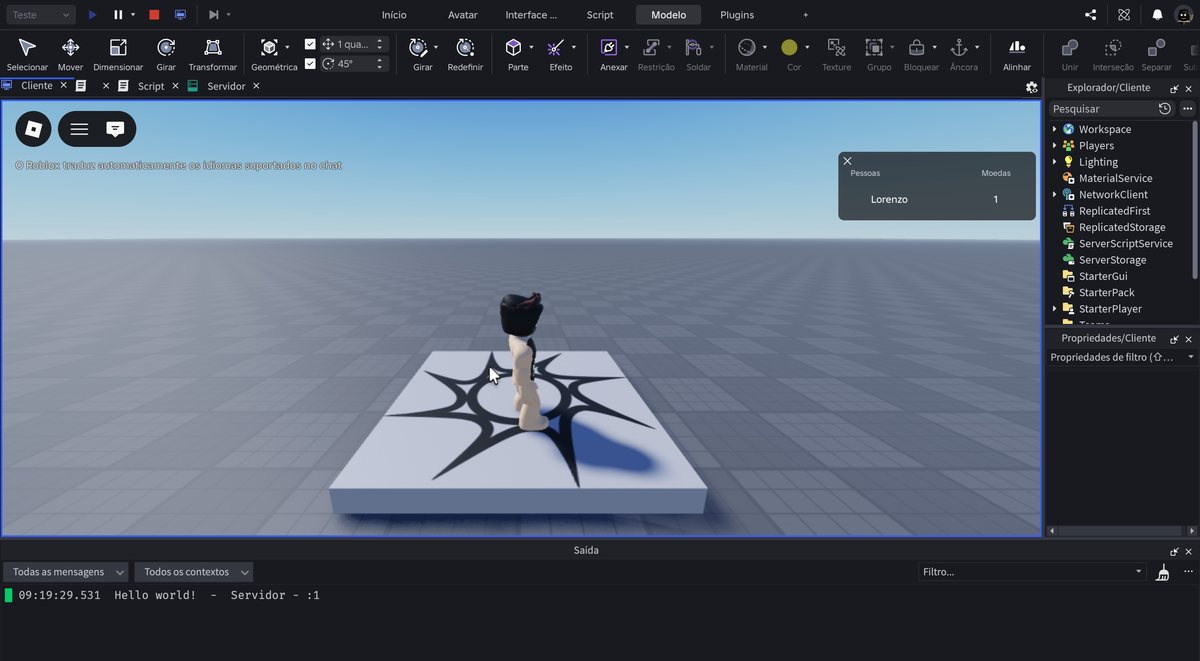Open the Explorer three-dots options menu

click(x=1187, y=108)
